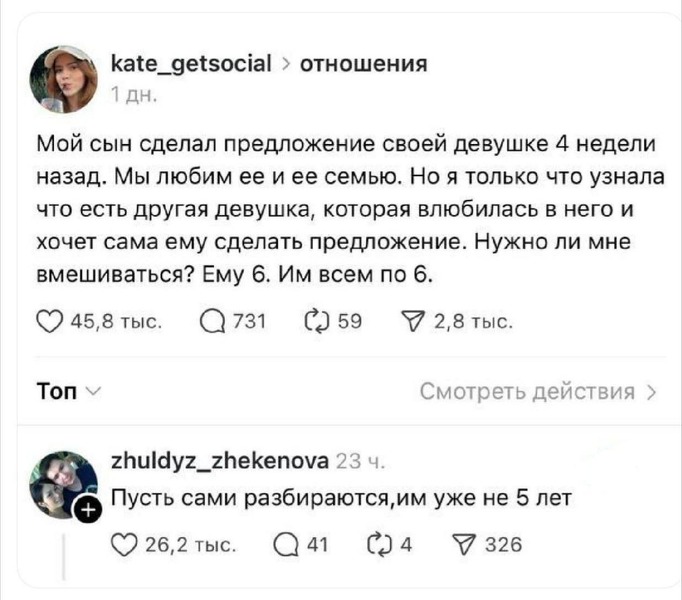Image resolution: width=682 pixels, height=600 pixels.
Task: Click the reply text 'Пусть сами разбираются'
Action: pyautogui.click(x=232, y=497)
